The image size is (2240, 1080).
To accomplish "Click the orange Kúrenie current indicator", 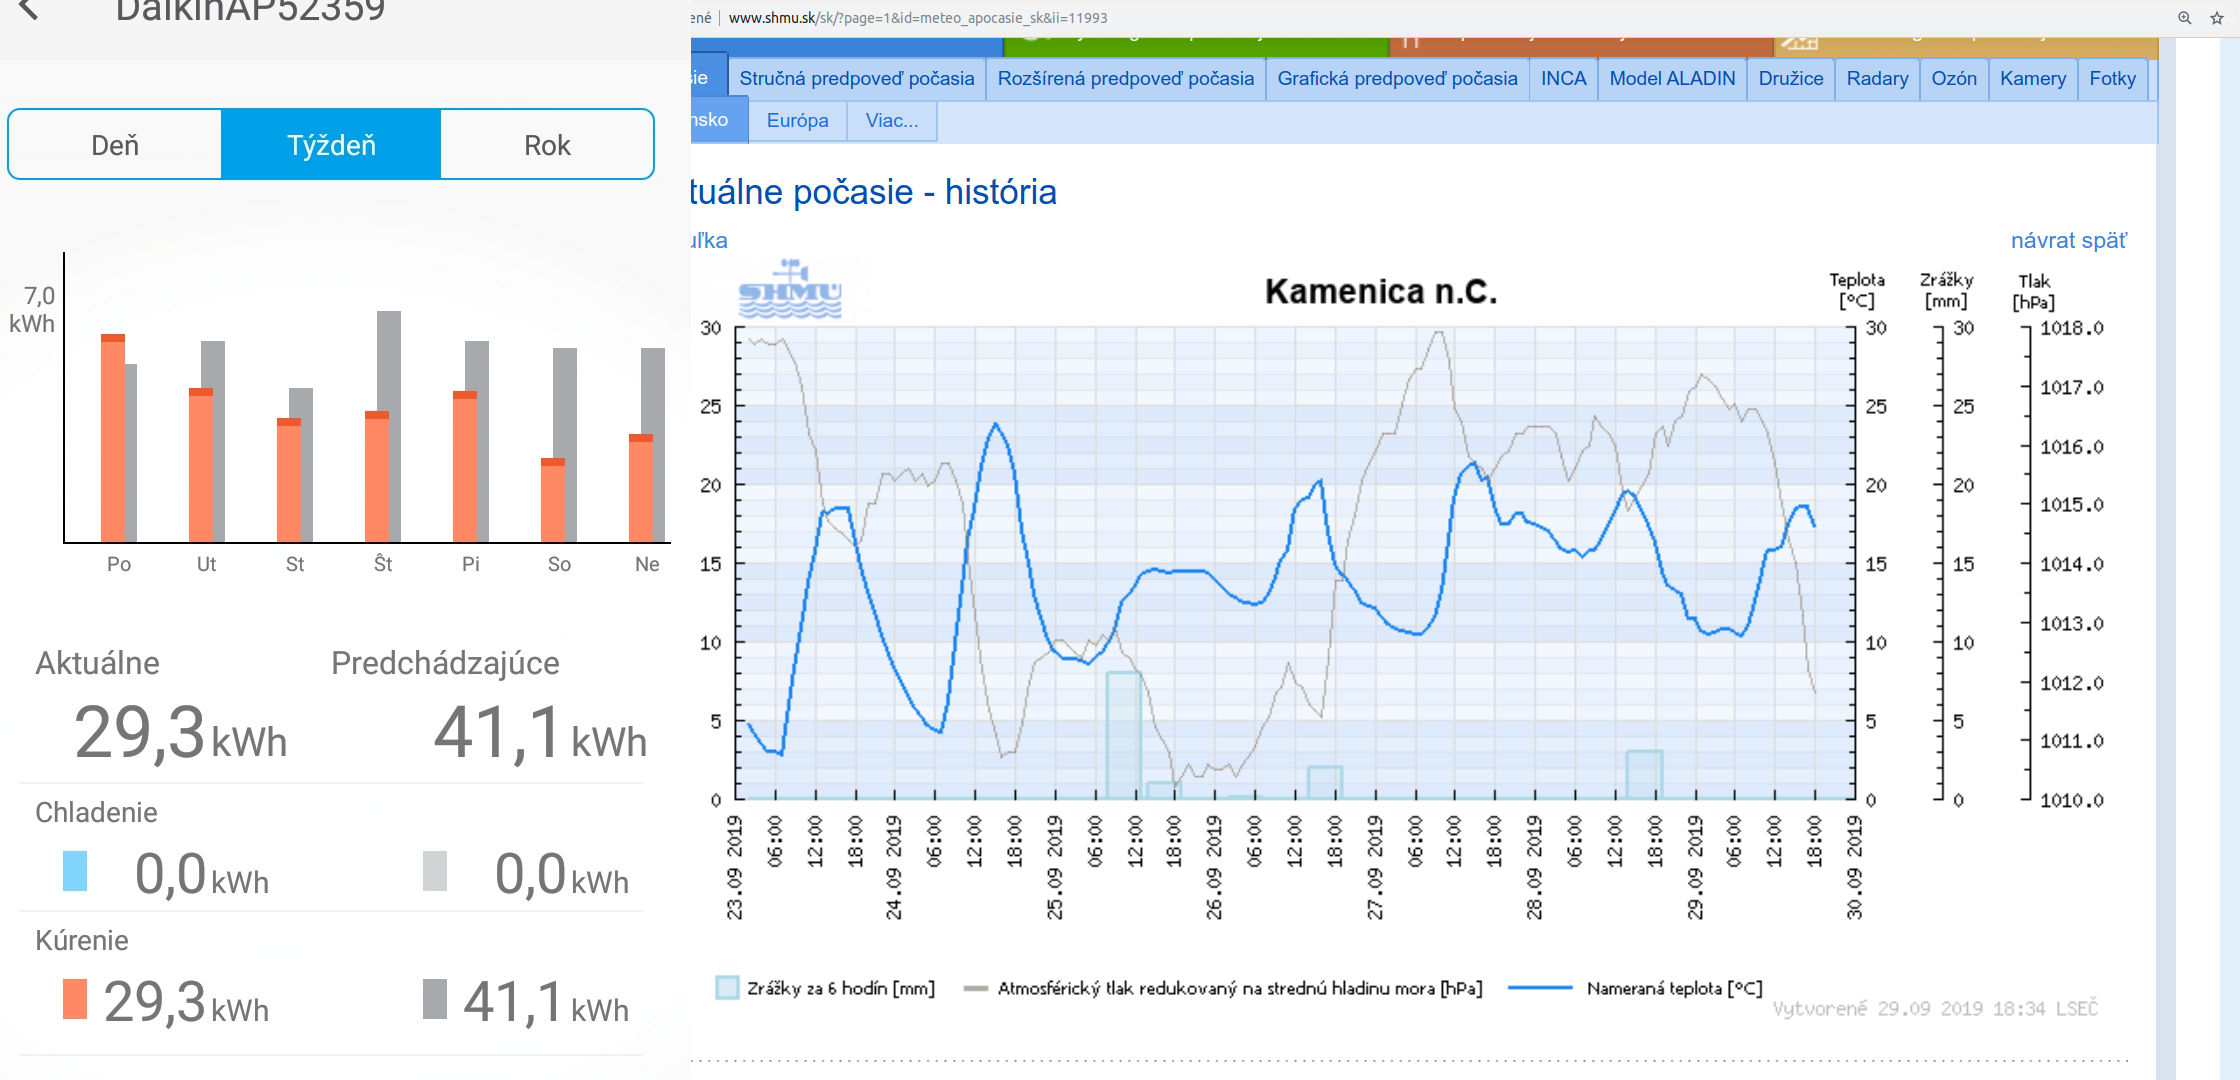I will point(75,999).
